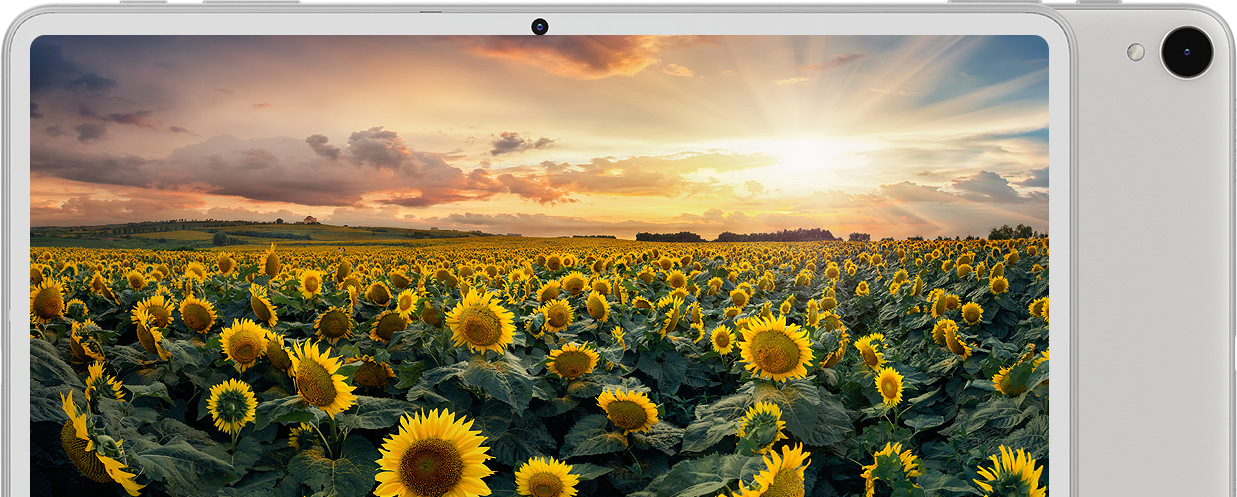Click the thin microphone slot on the top bezel
This screenshot has width=1237, height=497.
click(430, 12)
